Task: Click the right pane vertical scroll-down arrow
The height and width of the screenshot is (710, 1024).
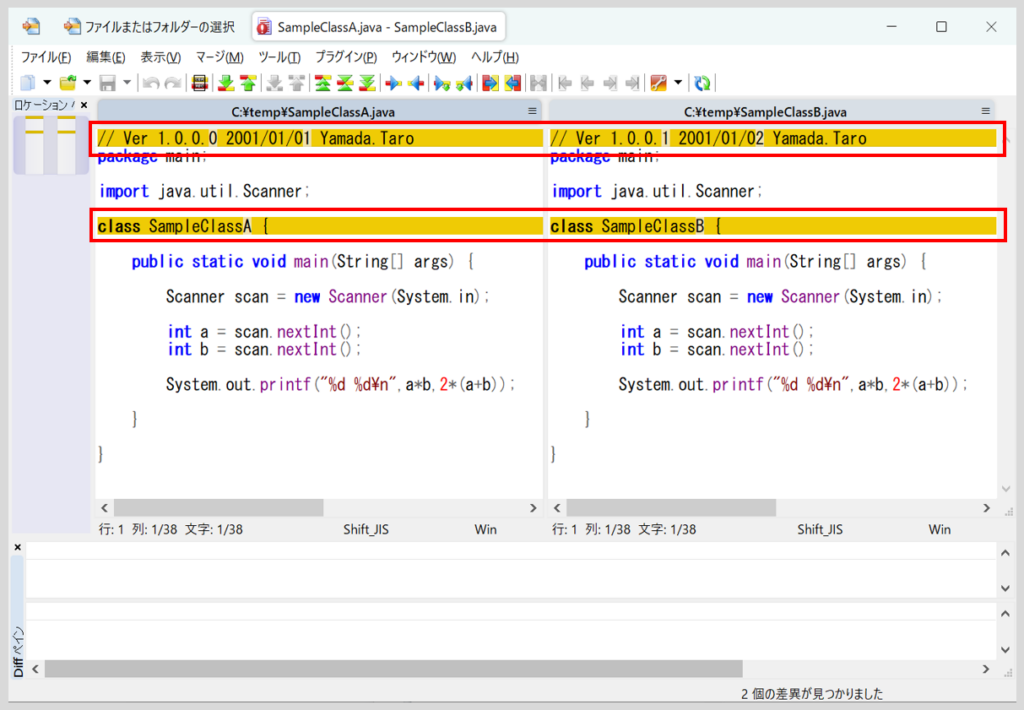Action: pos(1006,489)
